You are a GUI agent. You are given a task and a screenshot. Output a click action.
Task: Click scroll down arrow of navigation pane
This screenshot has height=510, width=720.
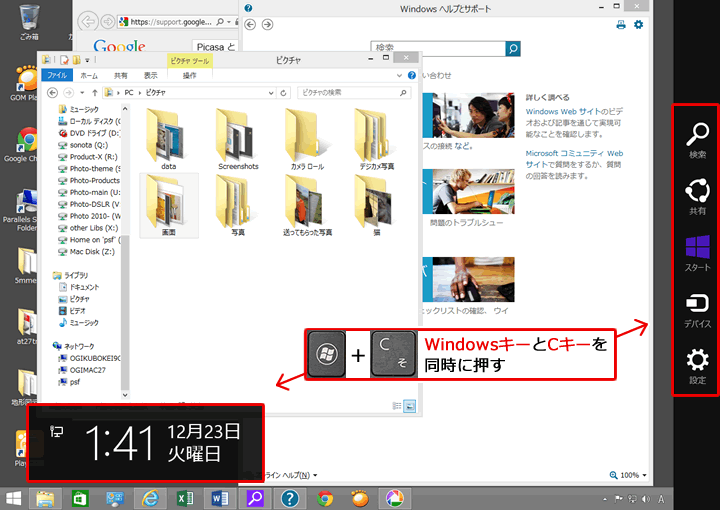[x=125, y=394]
